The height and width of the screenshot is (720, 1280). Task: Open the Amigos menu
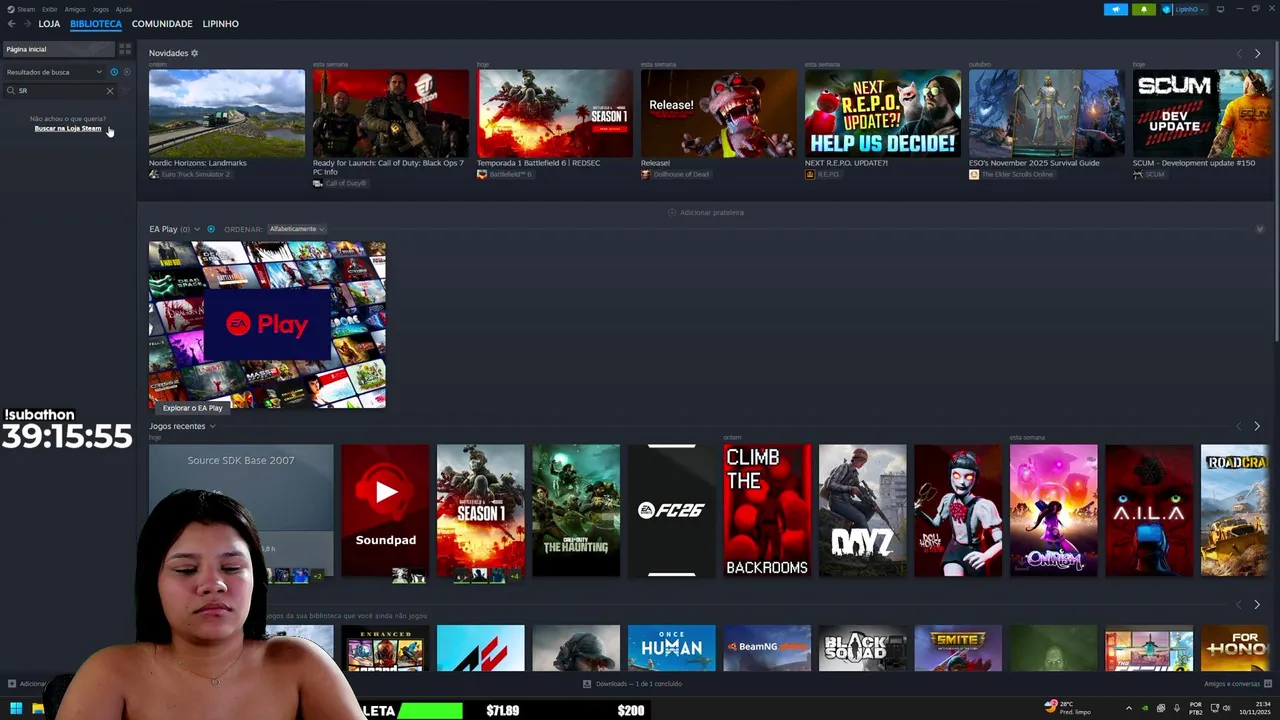tap(75, 9)
